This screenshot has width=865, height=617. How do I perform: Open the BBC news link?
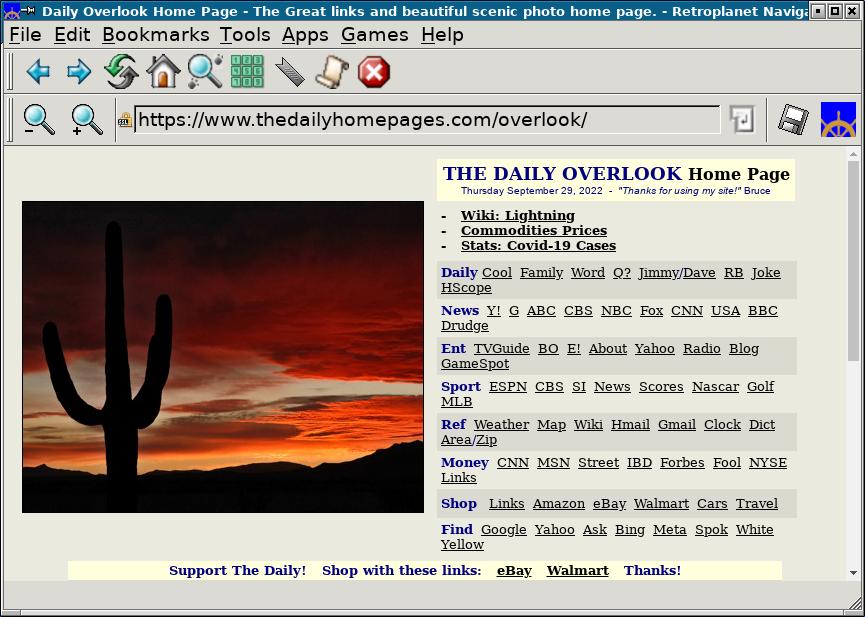pyautogui.click(x=762, y=311)
